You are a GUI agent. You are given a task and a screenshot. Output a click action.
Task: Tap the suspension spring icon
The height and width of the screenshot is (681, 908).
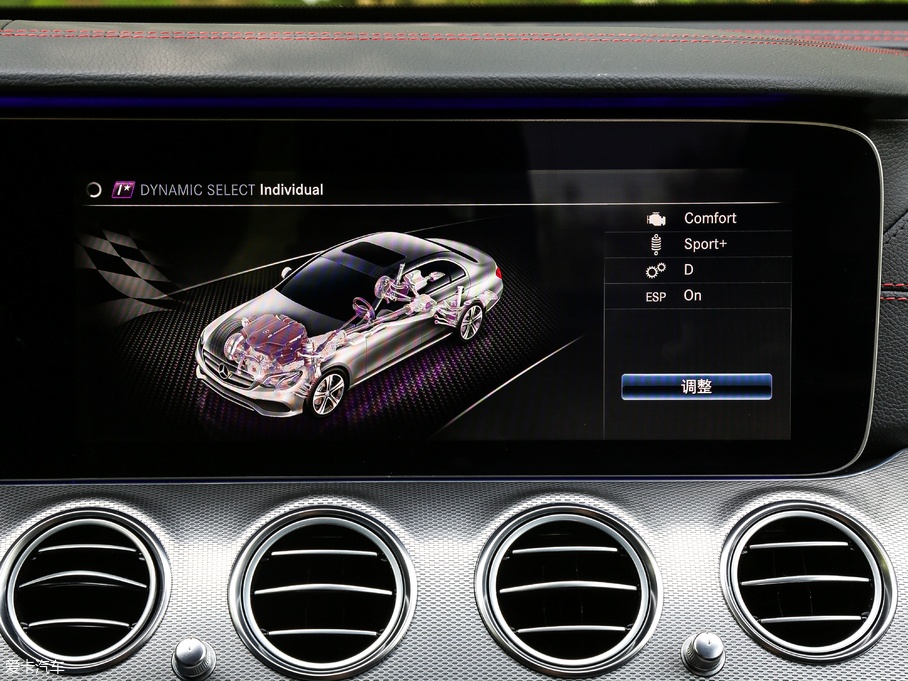tap(656, 244)
